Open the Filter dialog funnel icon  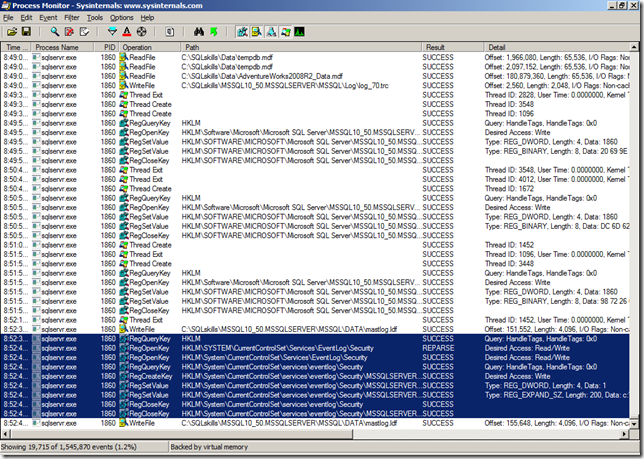(112, 32)
